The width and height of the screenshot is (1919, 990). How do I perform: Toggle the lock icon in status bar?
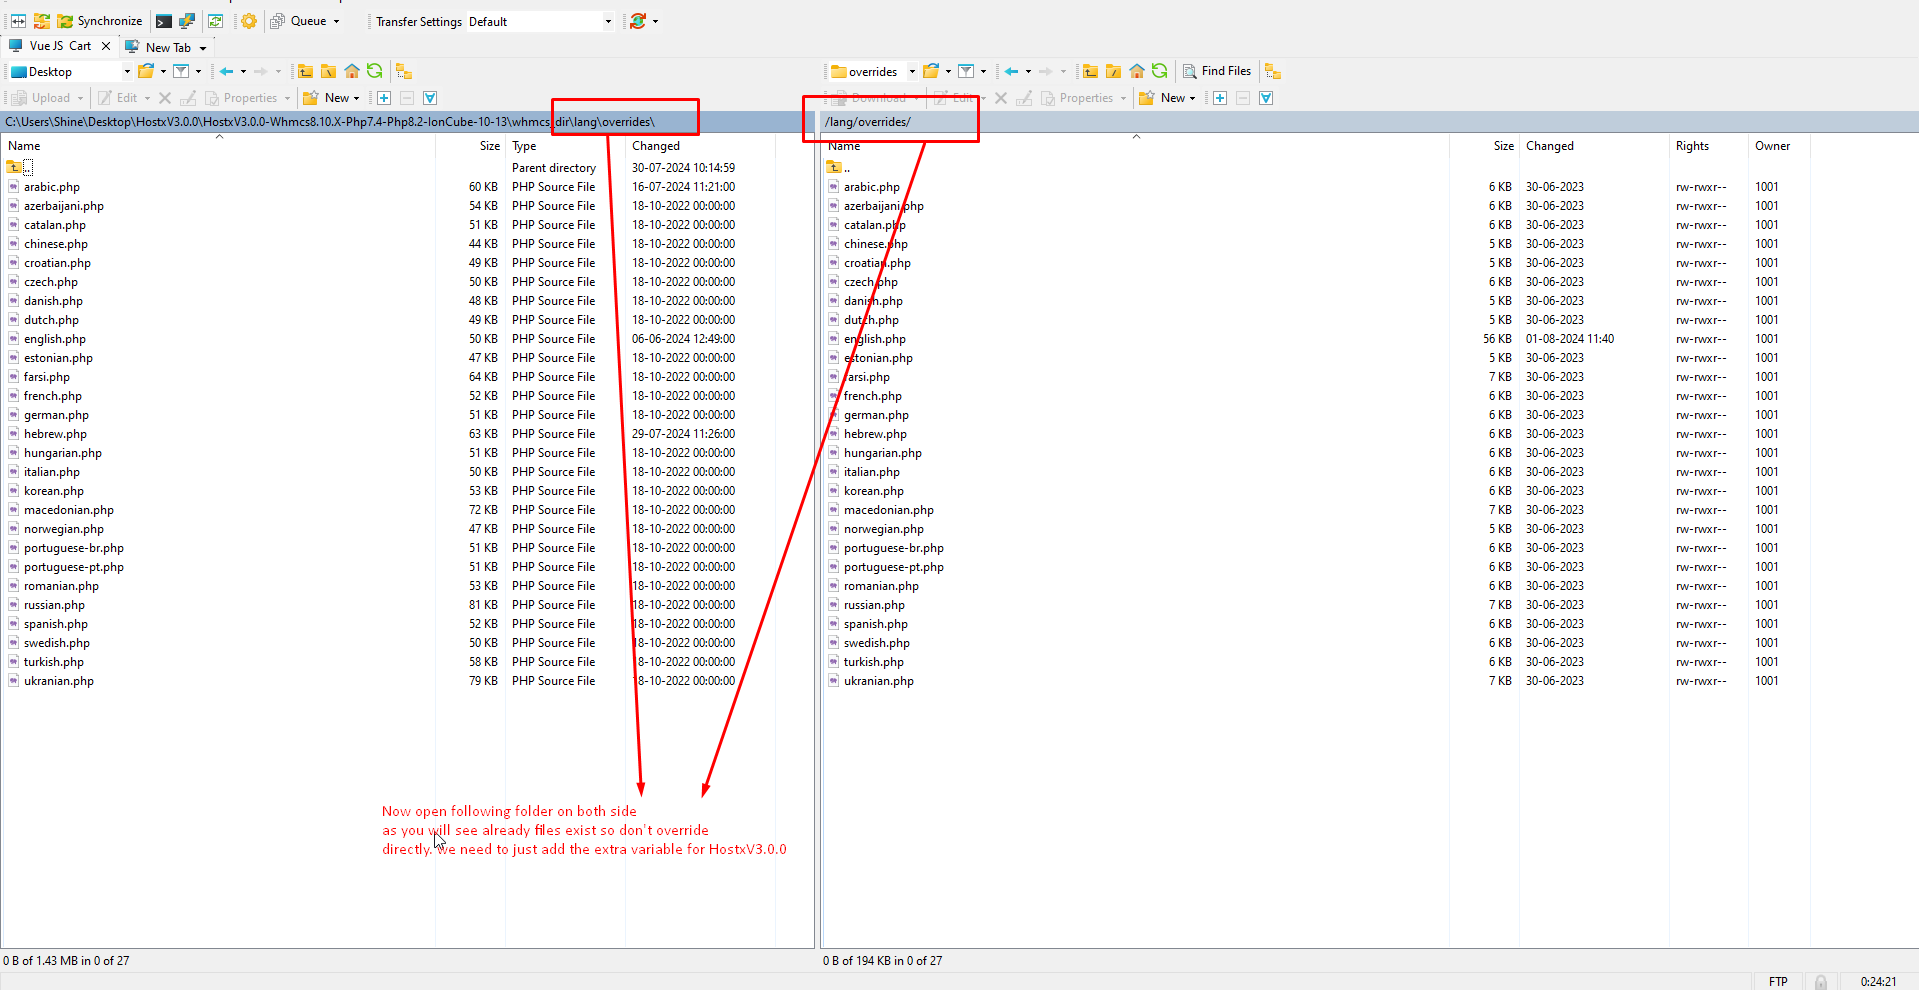tap(1821, 981)
